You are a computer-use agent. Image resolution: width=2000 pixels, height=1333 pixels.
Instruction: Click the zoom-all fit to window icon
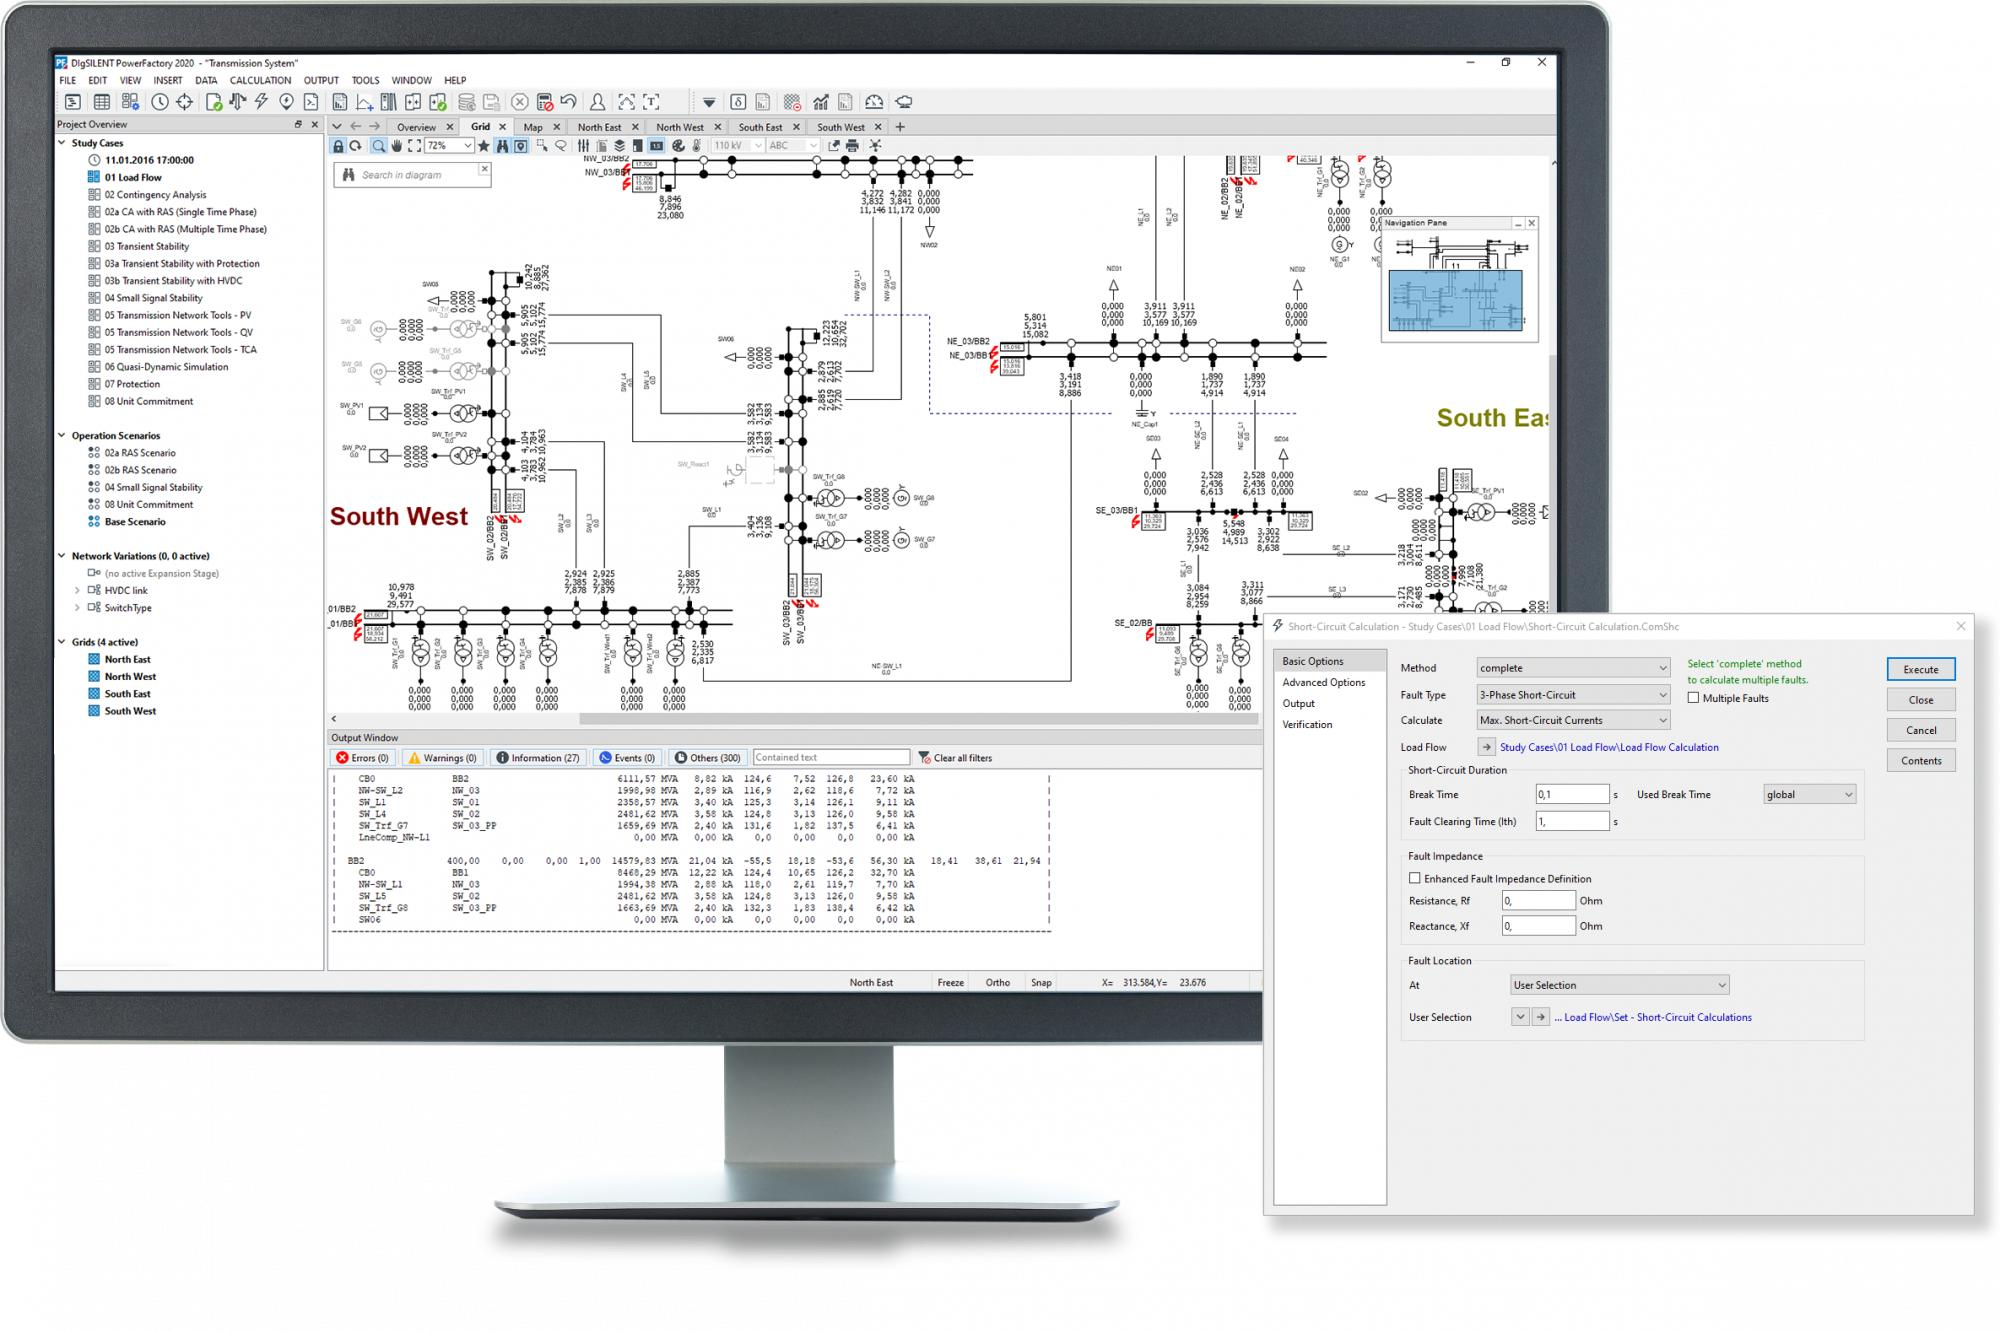click(414, 146)
